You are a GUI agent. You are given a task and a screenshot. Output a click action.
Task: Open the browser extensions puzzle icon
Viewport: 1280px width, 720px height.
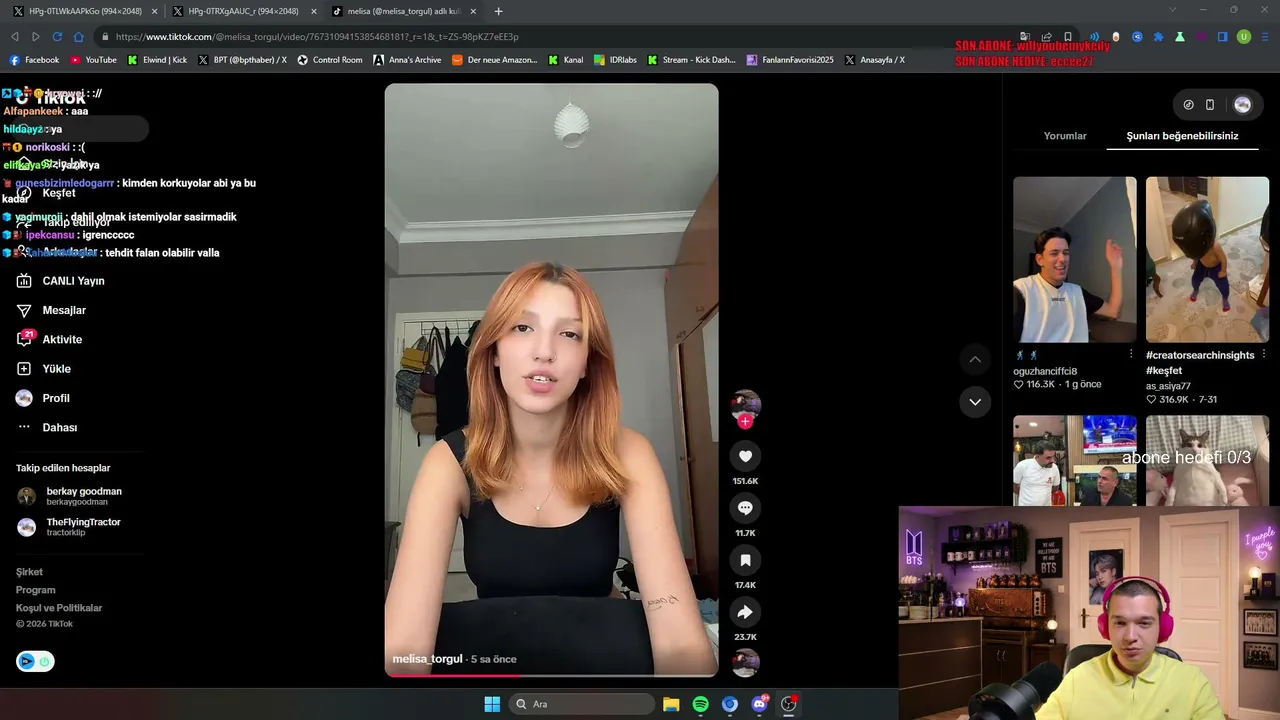point(1159,37)
